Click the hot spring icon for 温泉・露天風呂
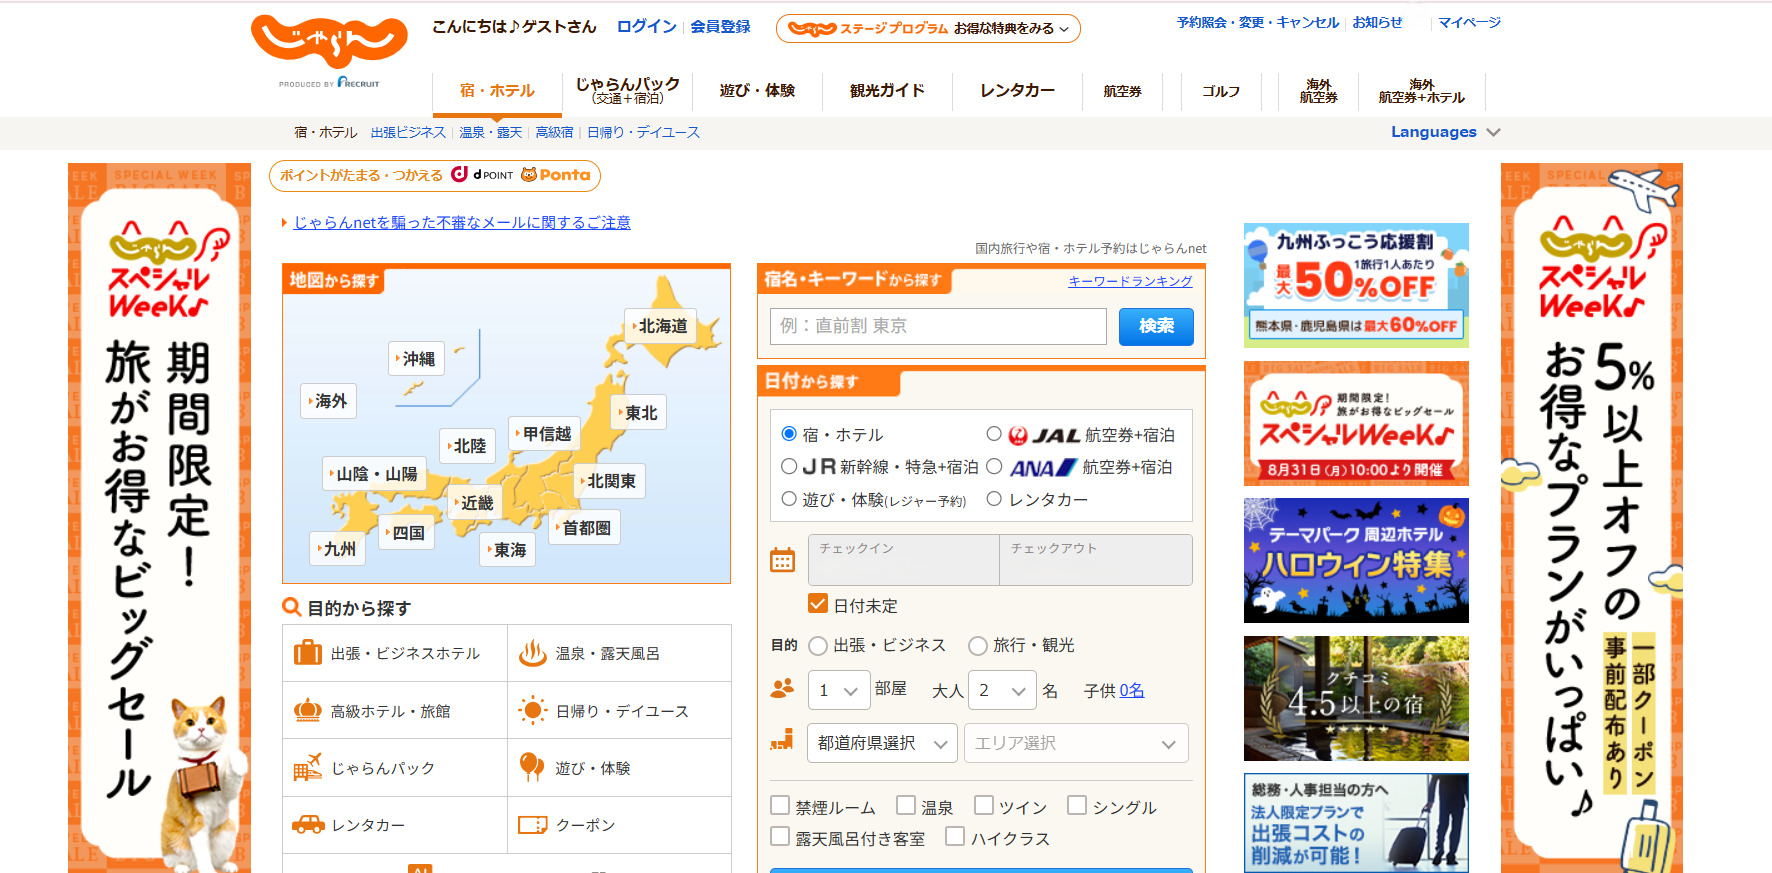 pyautogui.click(x=532, y=653)
